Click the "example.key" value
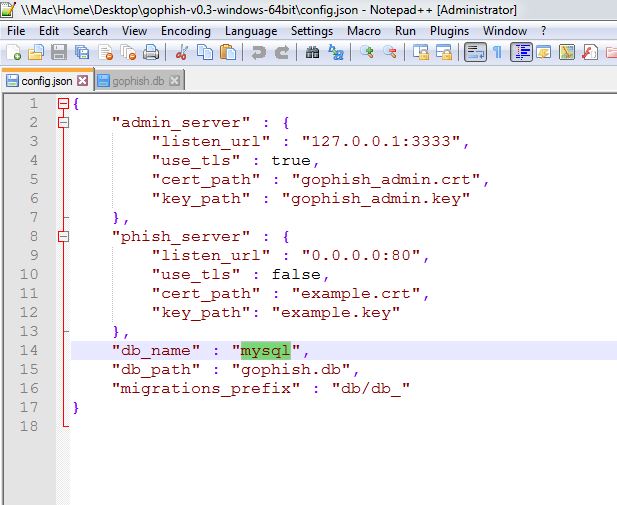Image resolution: width=617 pixels, height=505 pixels. coord(336,313)
